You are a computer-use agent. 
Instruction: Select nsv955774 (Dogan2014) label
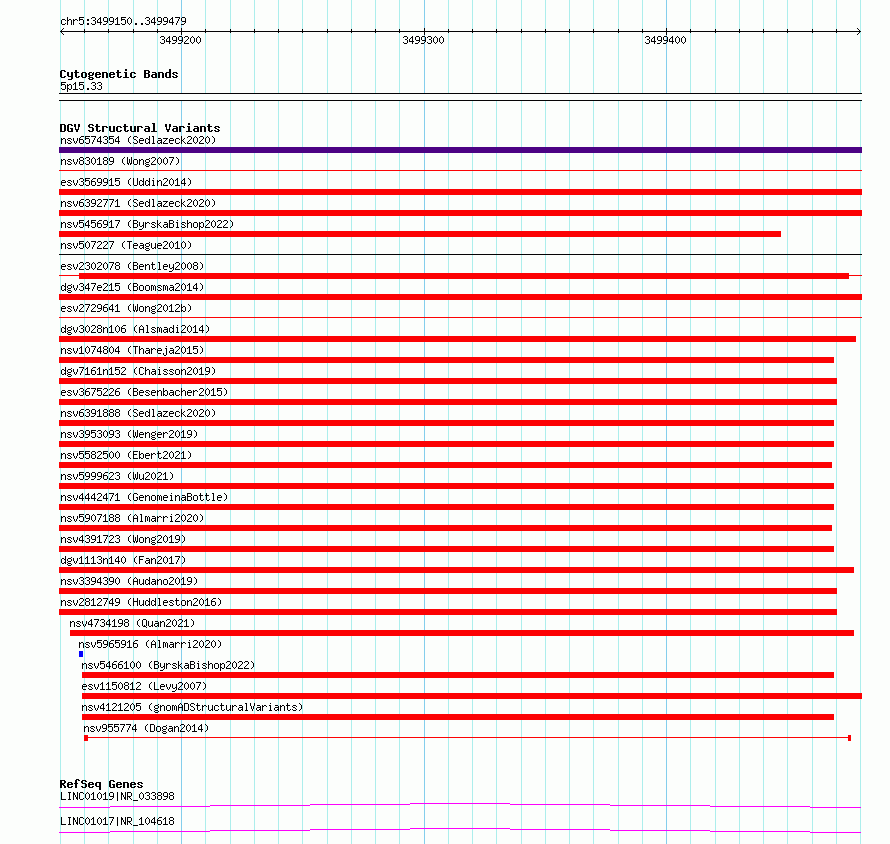(x=146, y=728)
